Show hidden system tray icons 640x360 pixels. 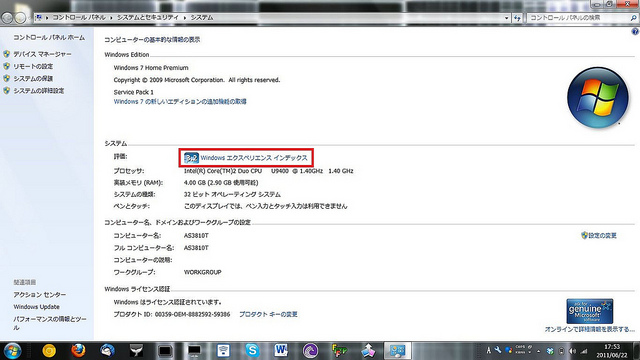click(x=538, y=351)
